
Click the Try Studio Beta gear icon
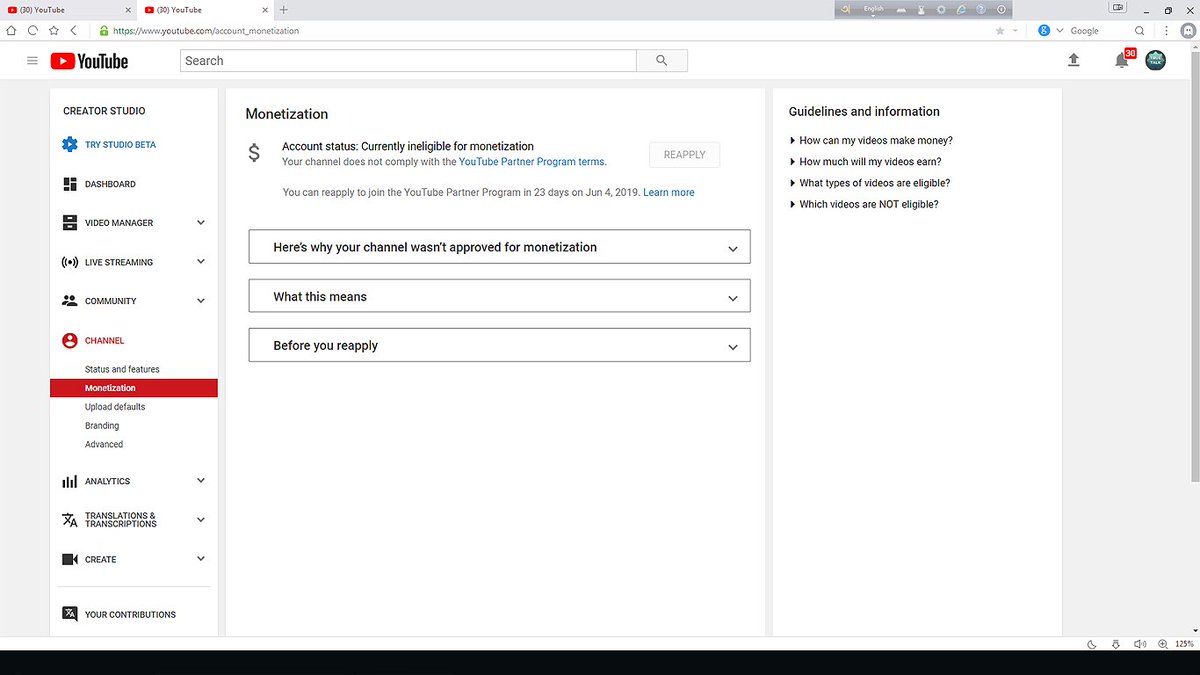click(69, 145)
